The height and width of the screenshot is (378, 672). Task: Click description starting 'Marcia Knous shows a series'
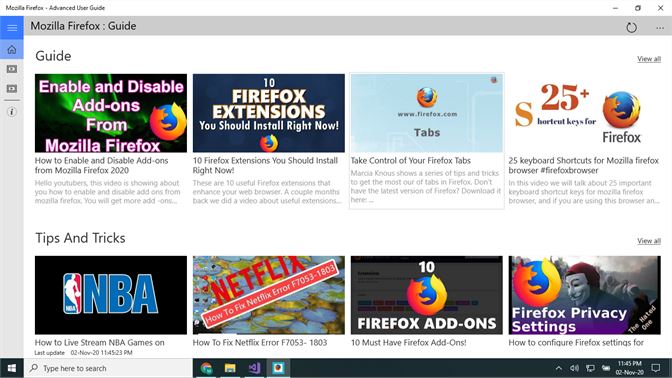tap(426, 186)
